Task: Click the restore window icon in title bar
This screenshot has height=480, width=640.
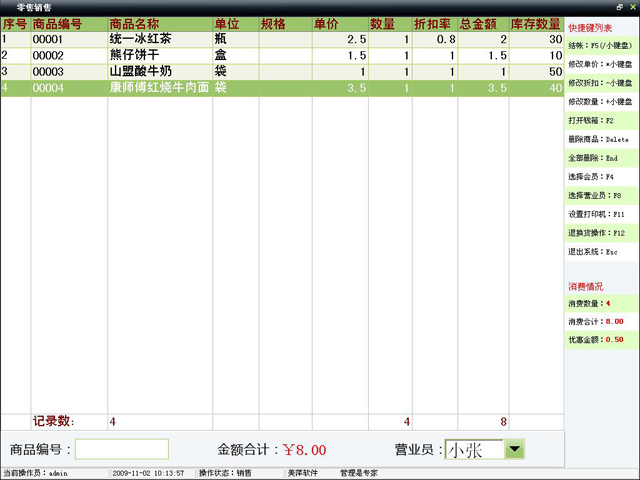Action: [x=619, y=7]
